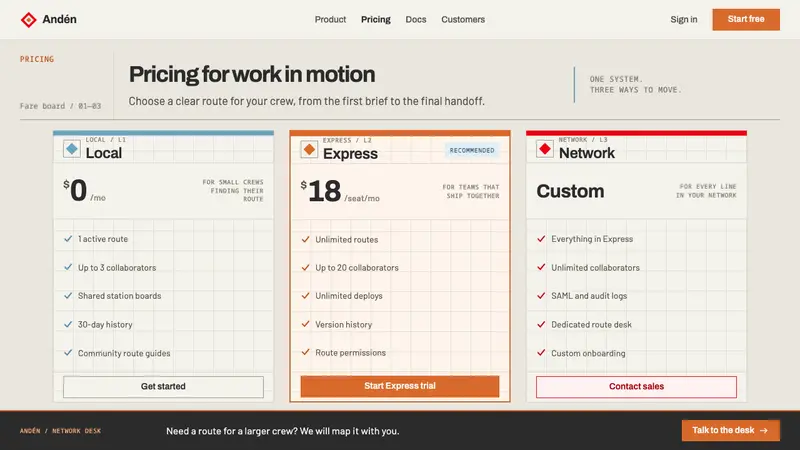Click the Express plan title
The width and height of the screenshot is (800, 450).
point(350,154)
